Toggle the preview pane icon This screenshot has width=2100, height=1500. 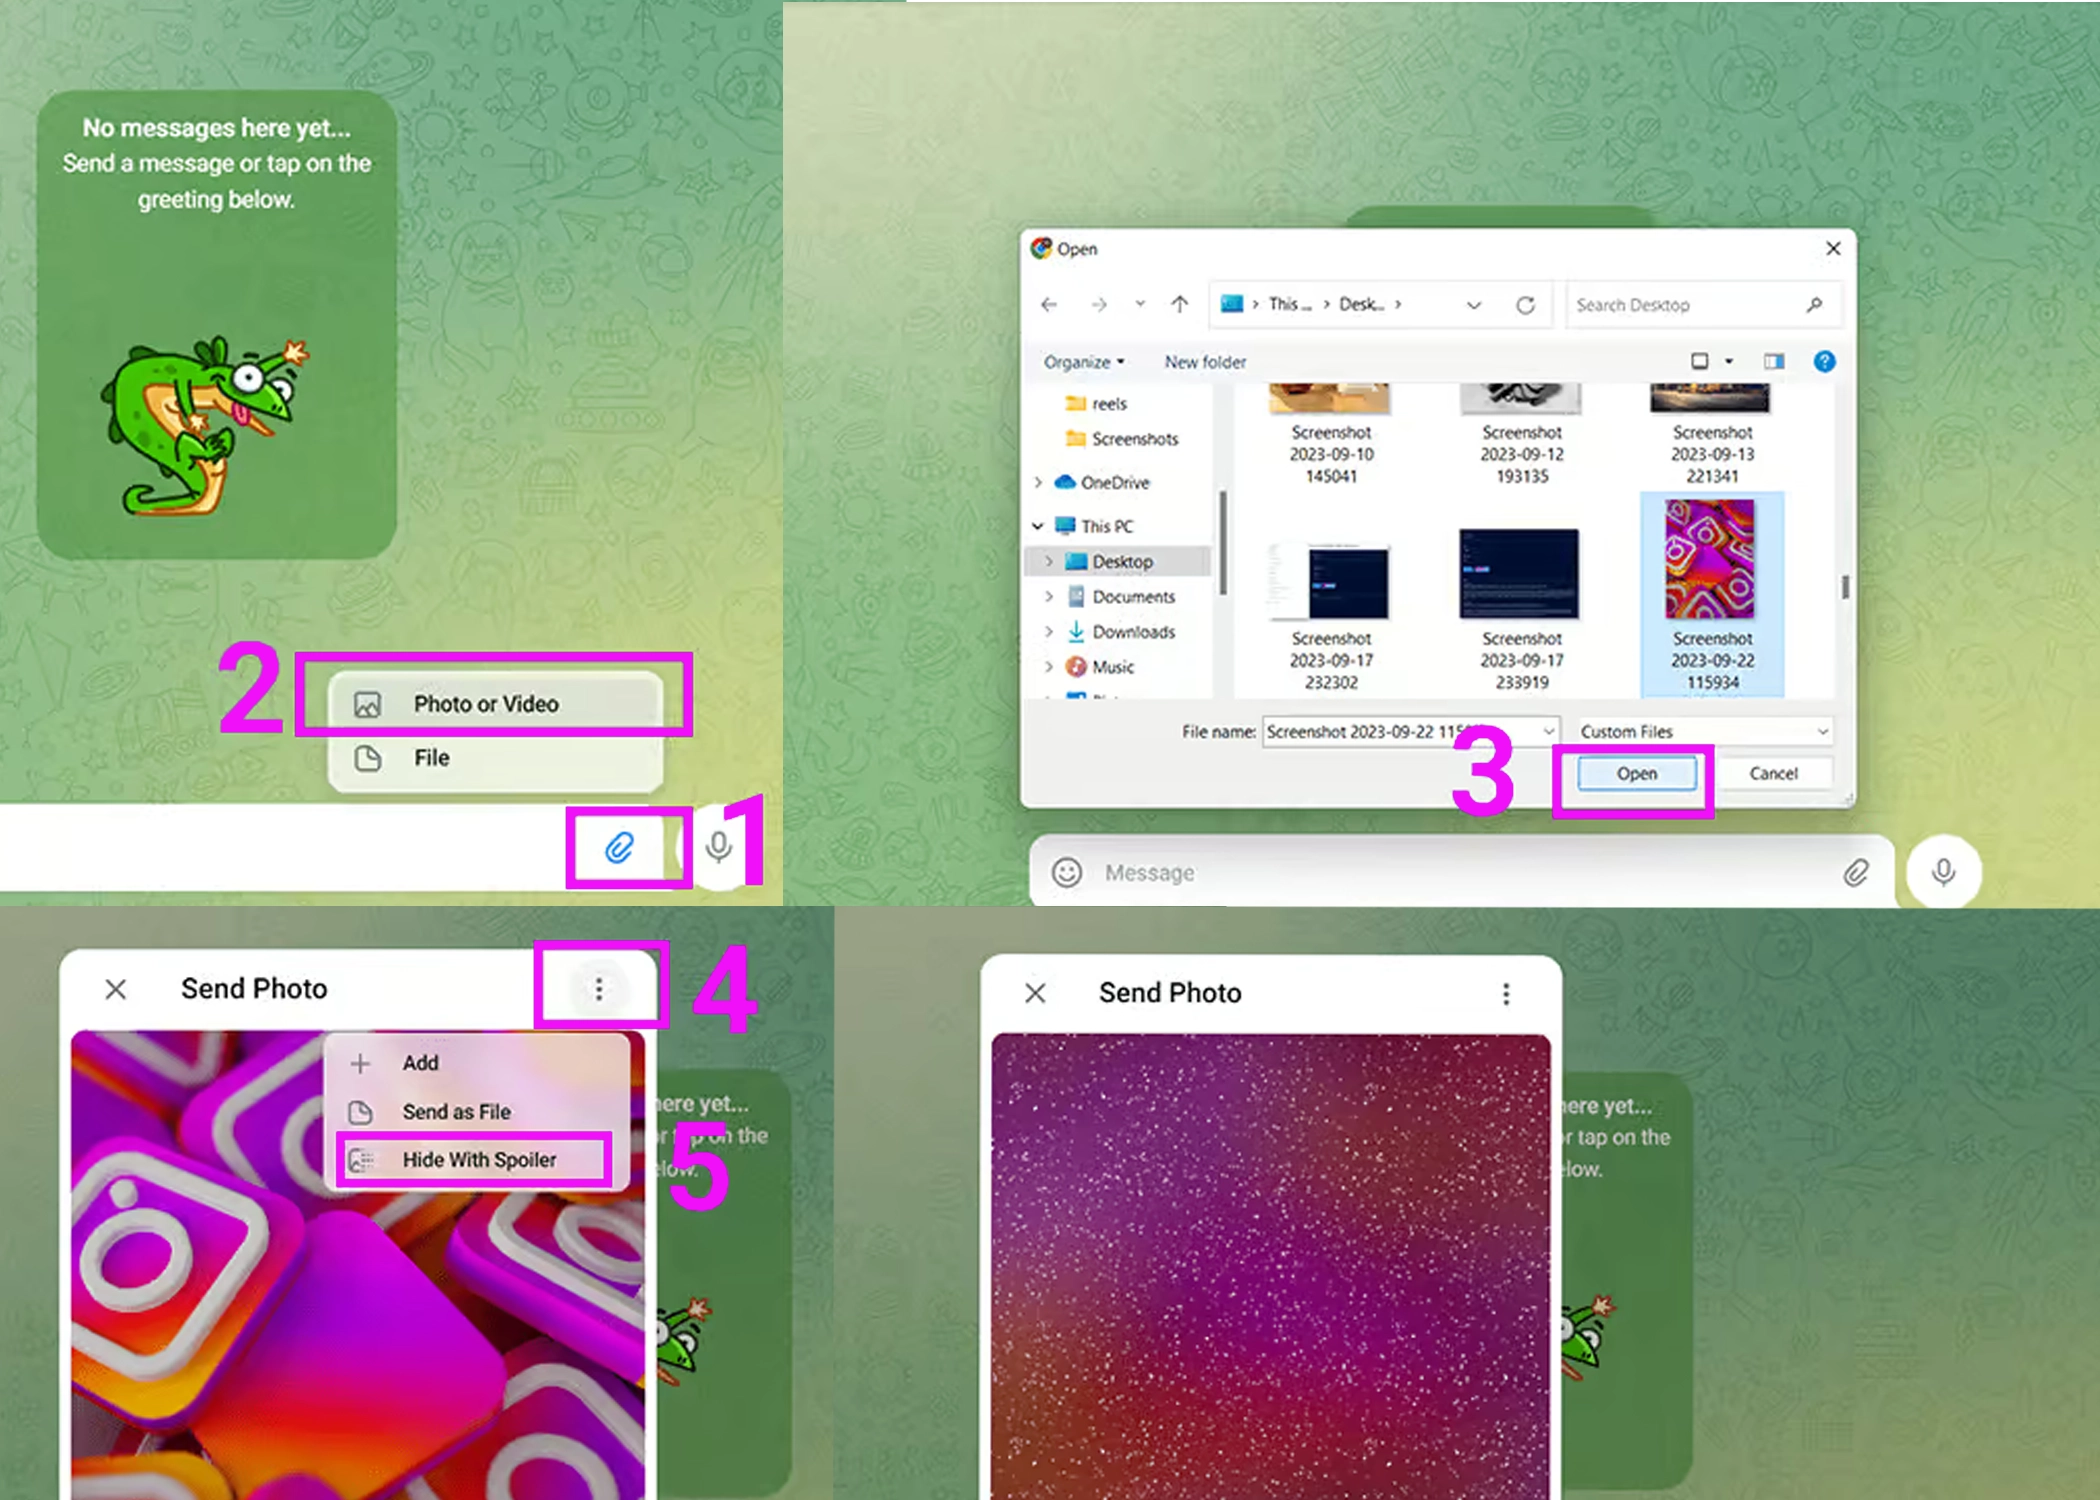tap(1773, 361)
